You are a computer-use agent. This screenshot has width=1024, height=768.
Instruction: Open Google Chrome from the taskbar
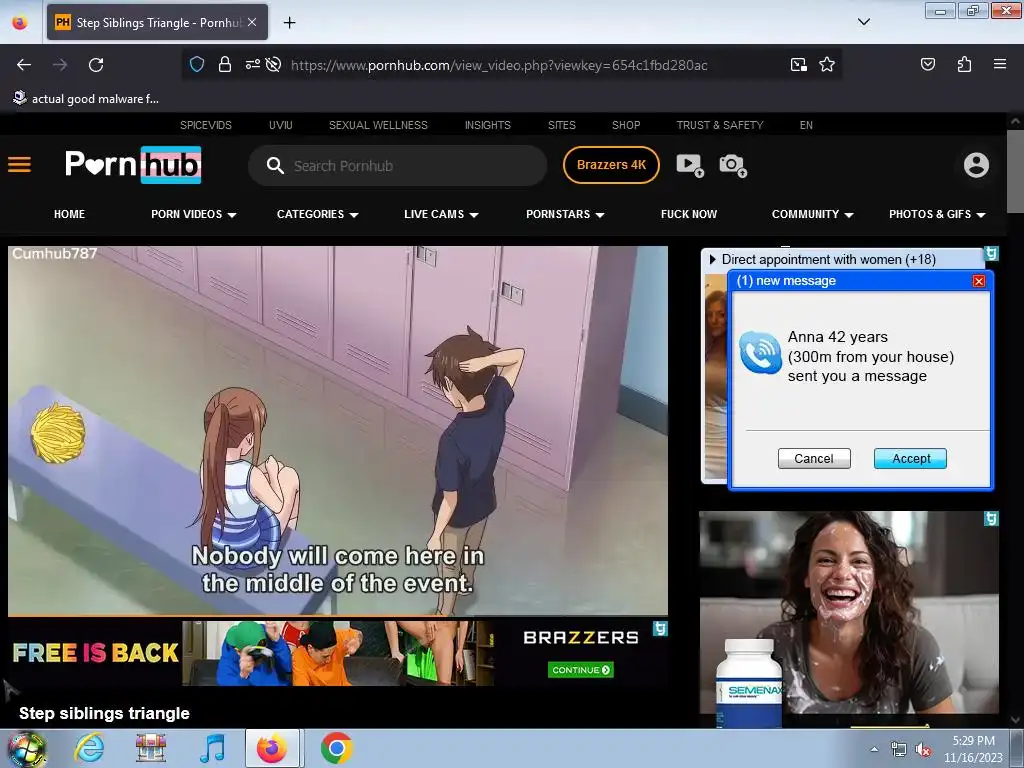pyautogui.click(x=336, y=748)
